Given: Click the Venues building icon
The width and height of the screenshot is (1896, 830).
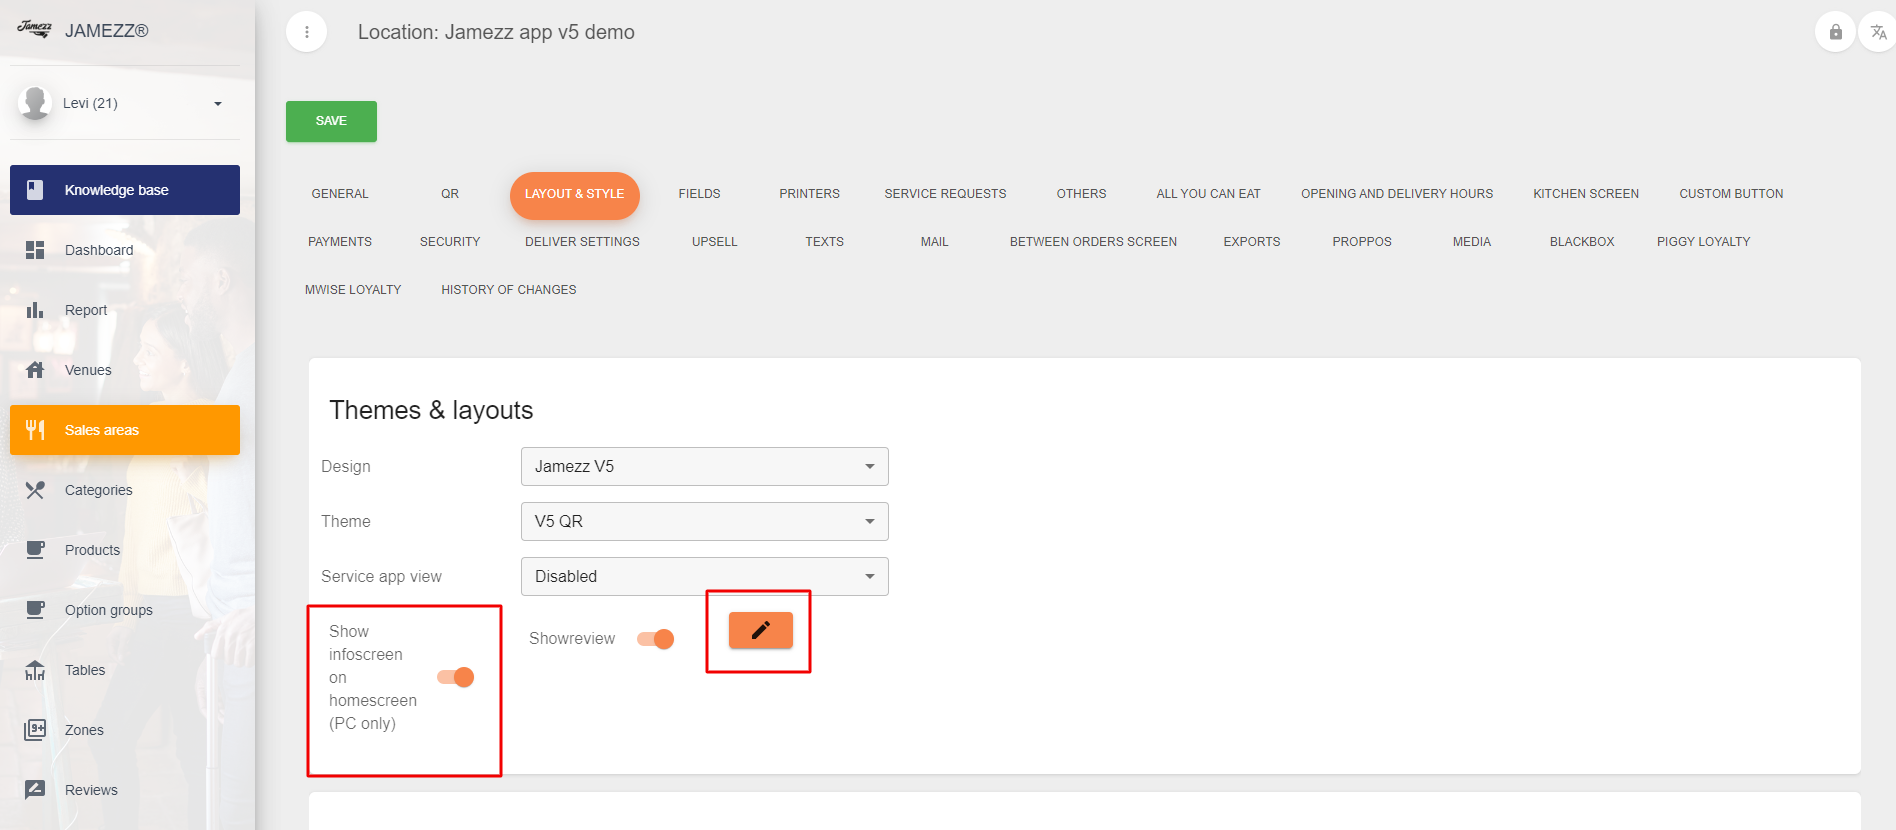Looking at the screenshot, I should pos(35,370).
